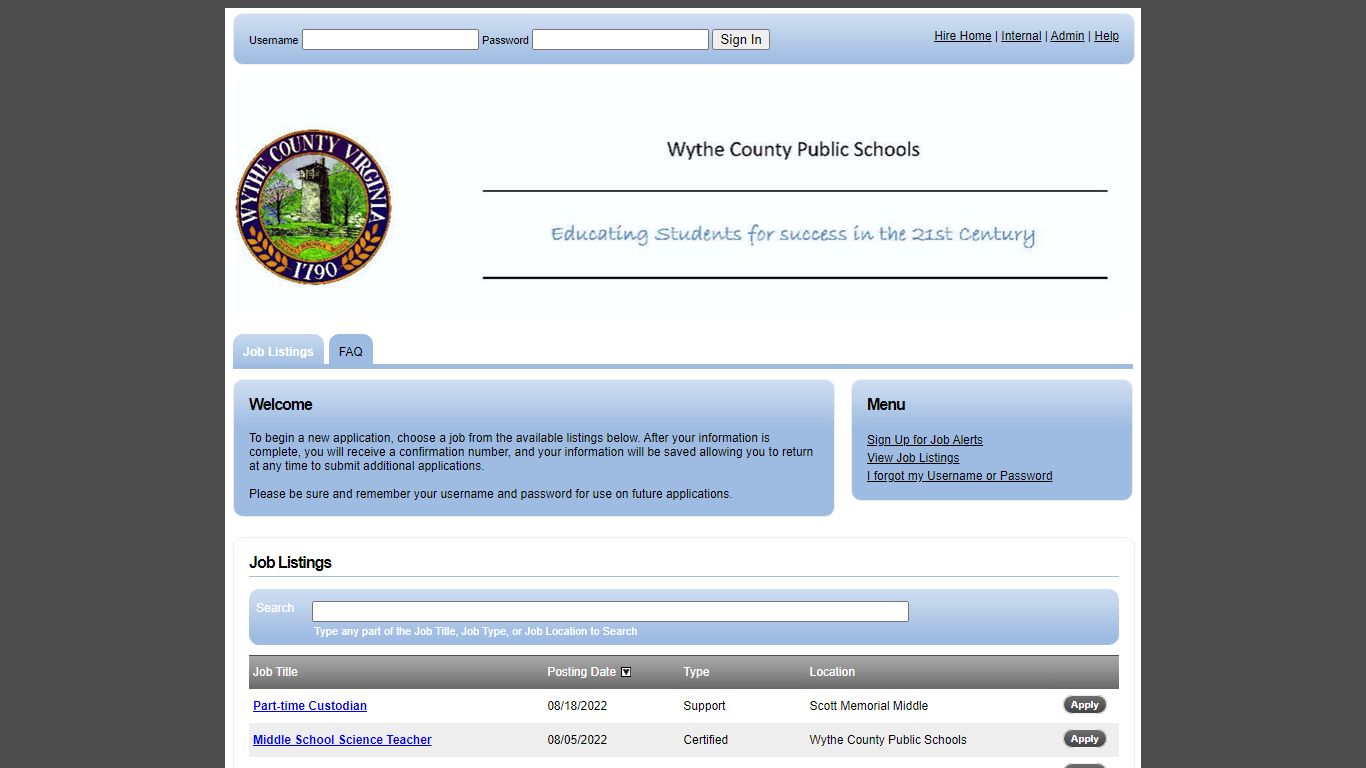Open View Job Listings menu link
The height and width of the screenshot is (768, 1366).
(913, 458)
